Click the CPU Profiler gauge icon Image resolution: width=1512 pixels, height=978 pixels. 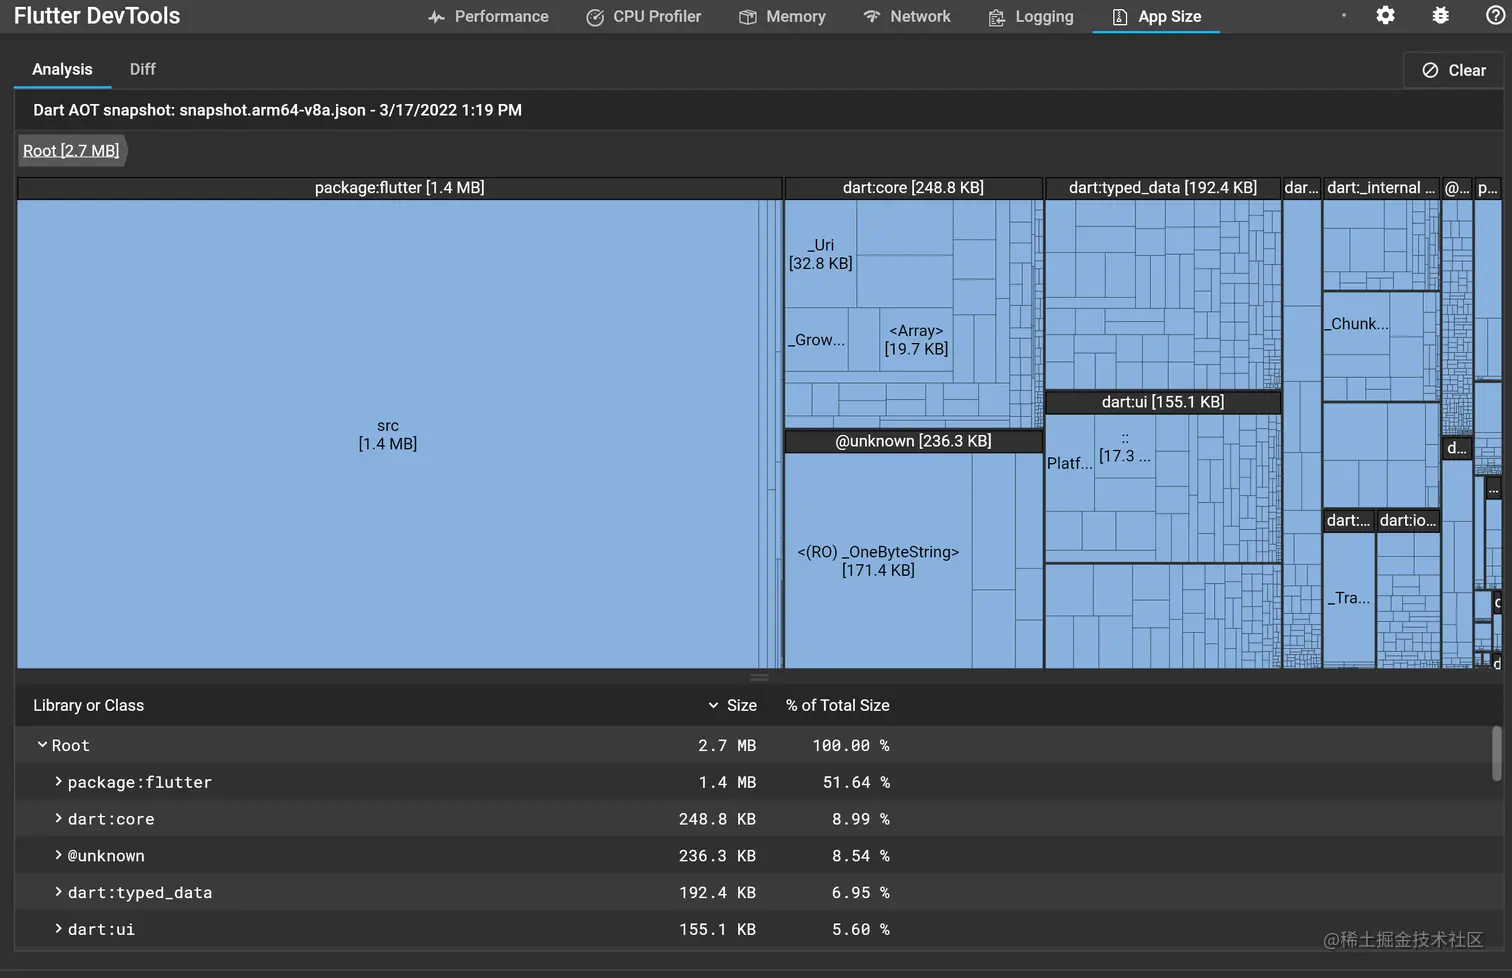[x=595, y=17]
